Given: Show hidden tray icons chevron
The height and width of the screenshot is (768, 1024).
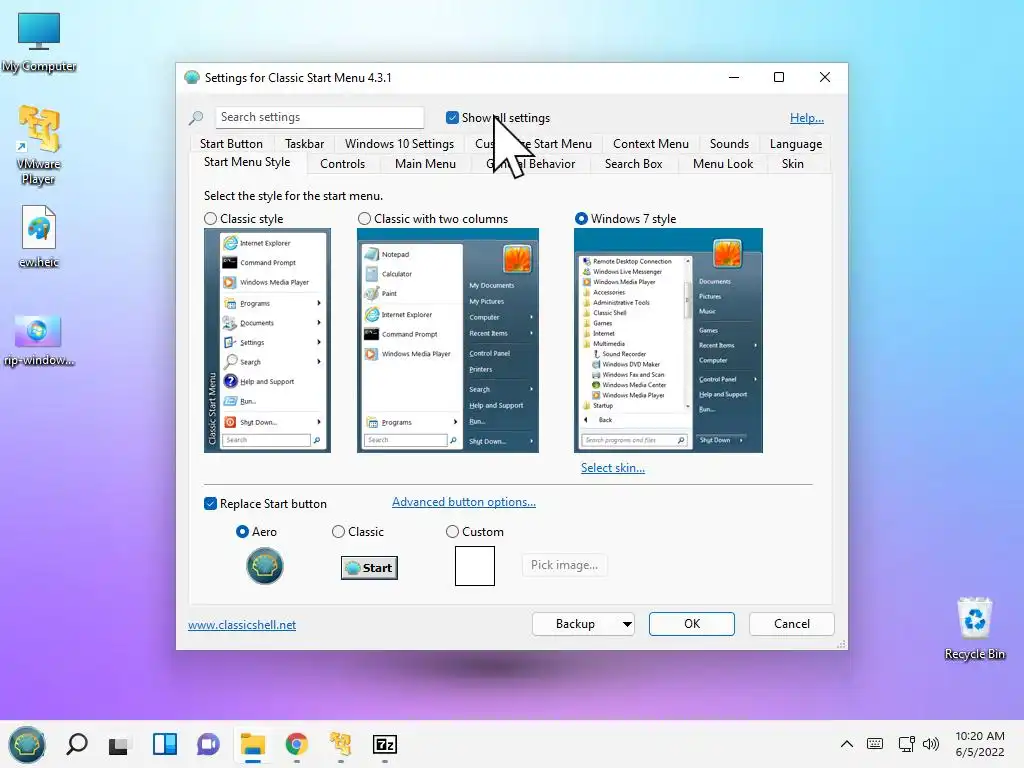Looking at the screenshot, I should (x=846, y=744).
